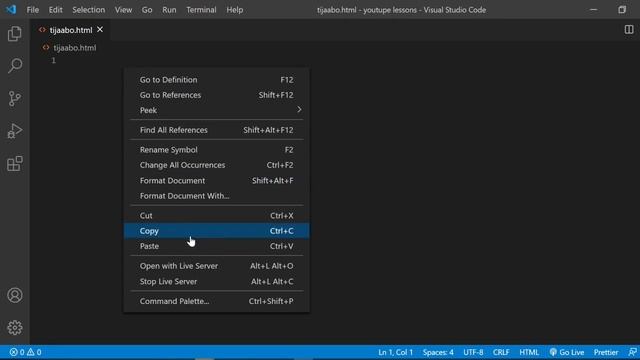
Task: Click Prettier in status bar
Action: coord(606,352)
